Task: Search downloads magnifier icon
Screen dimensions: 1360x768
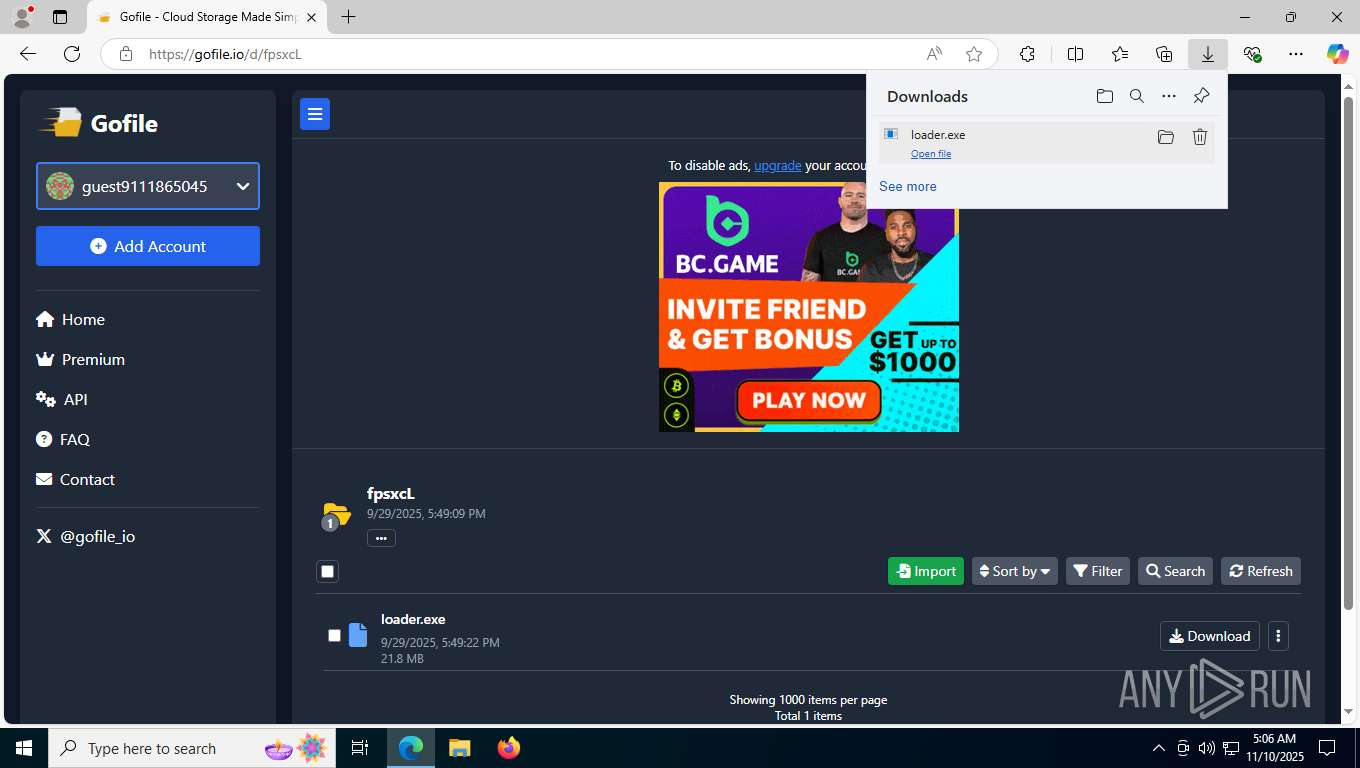Action: (1136, 96)
